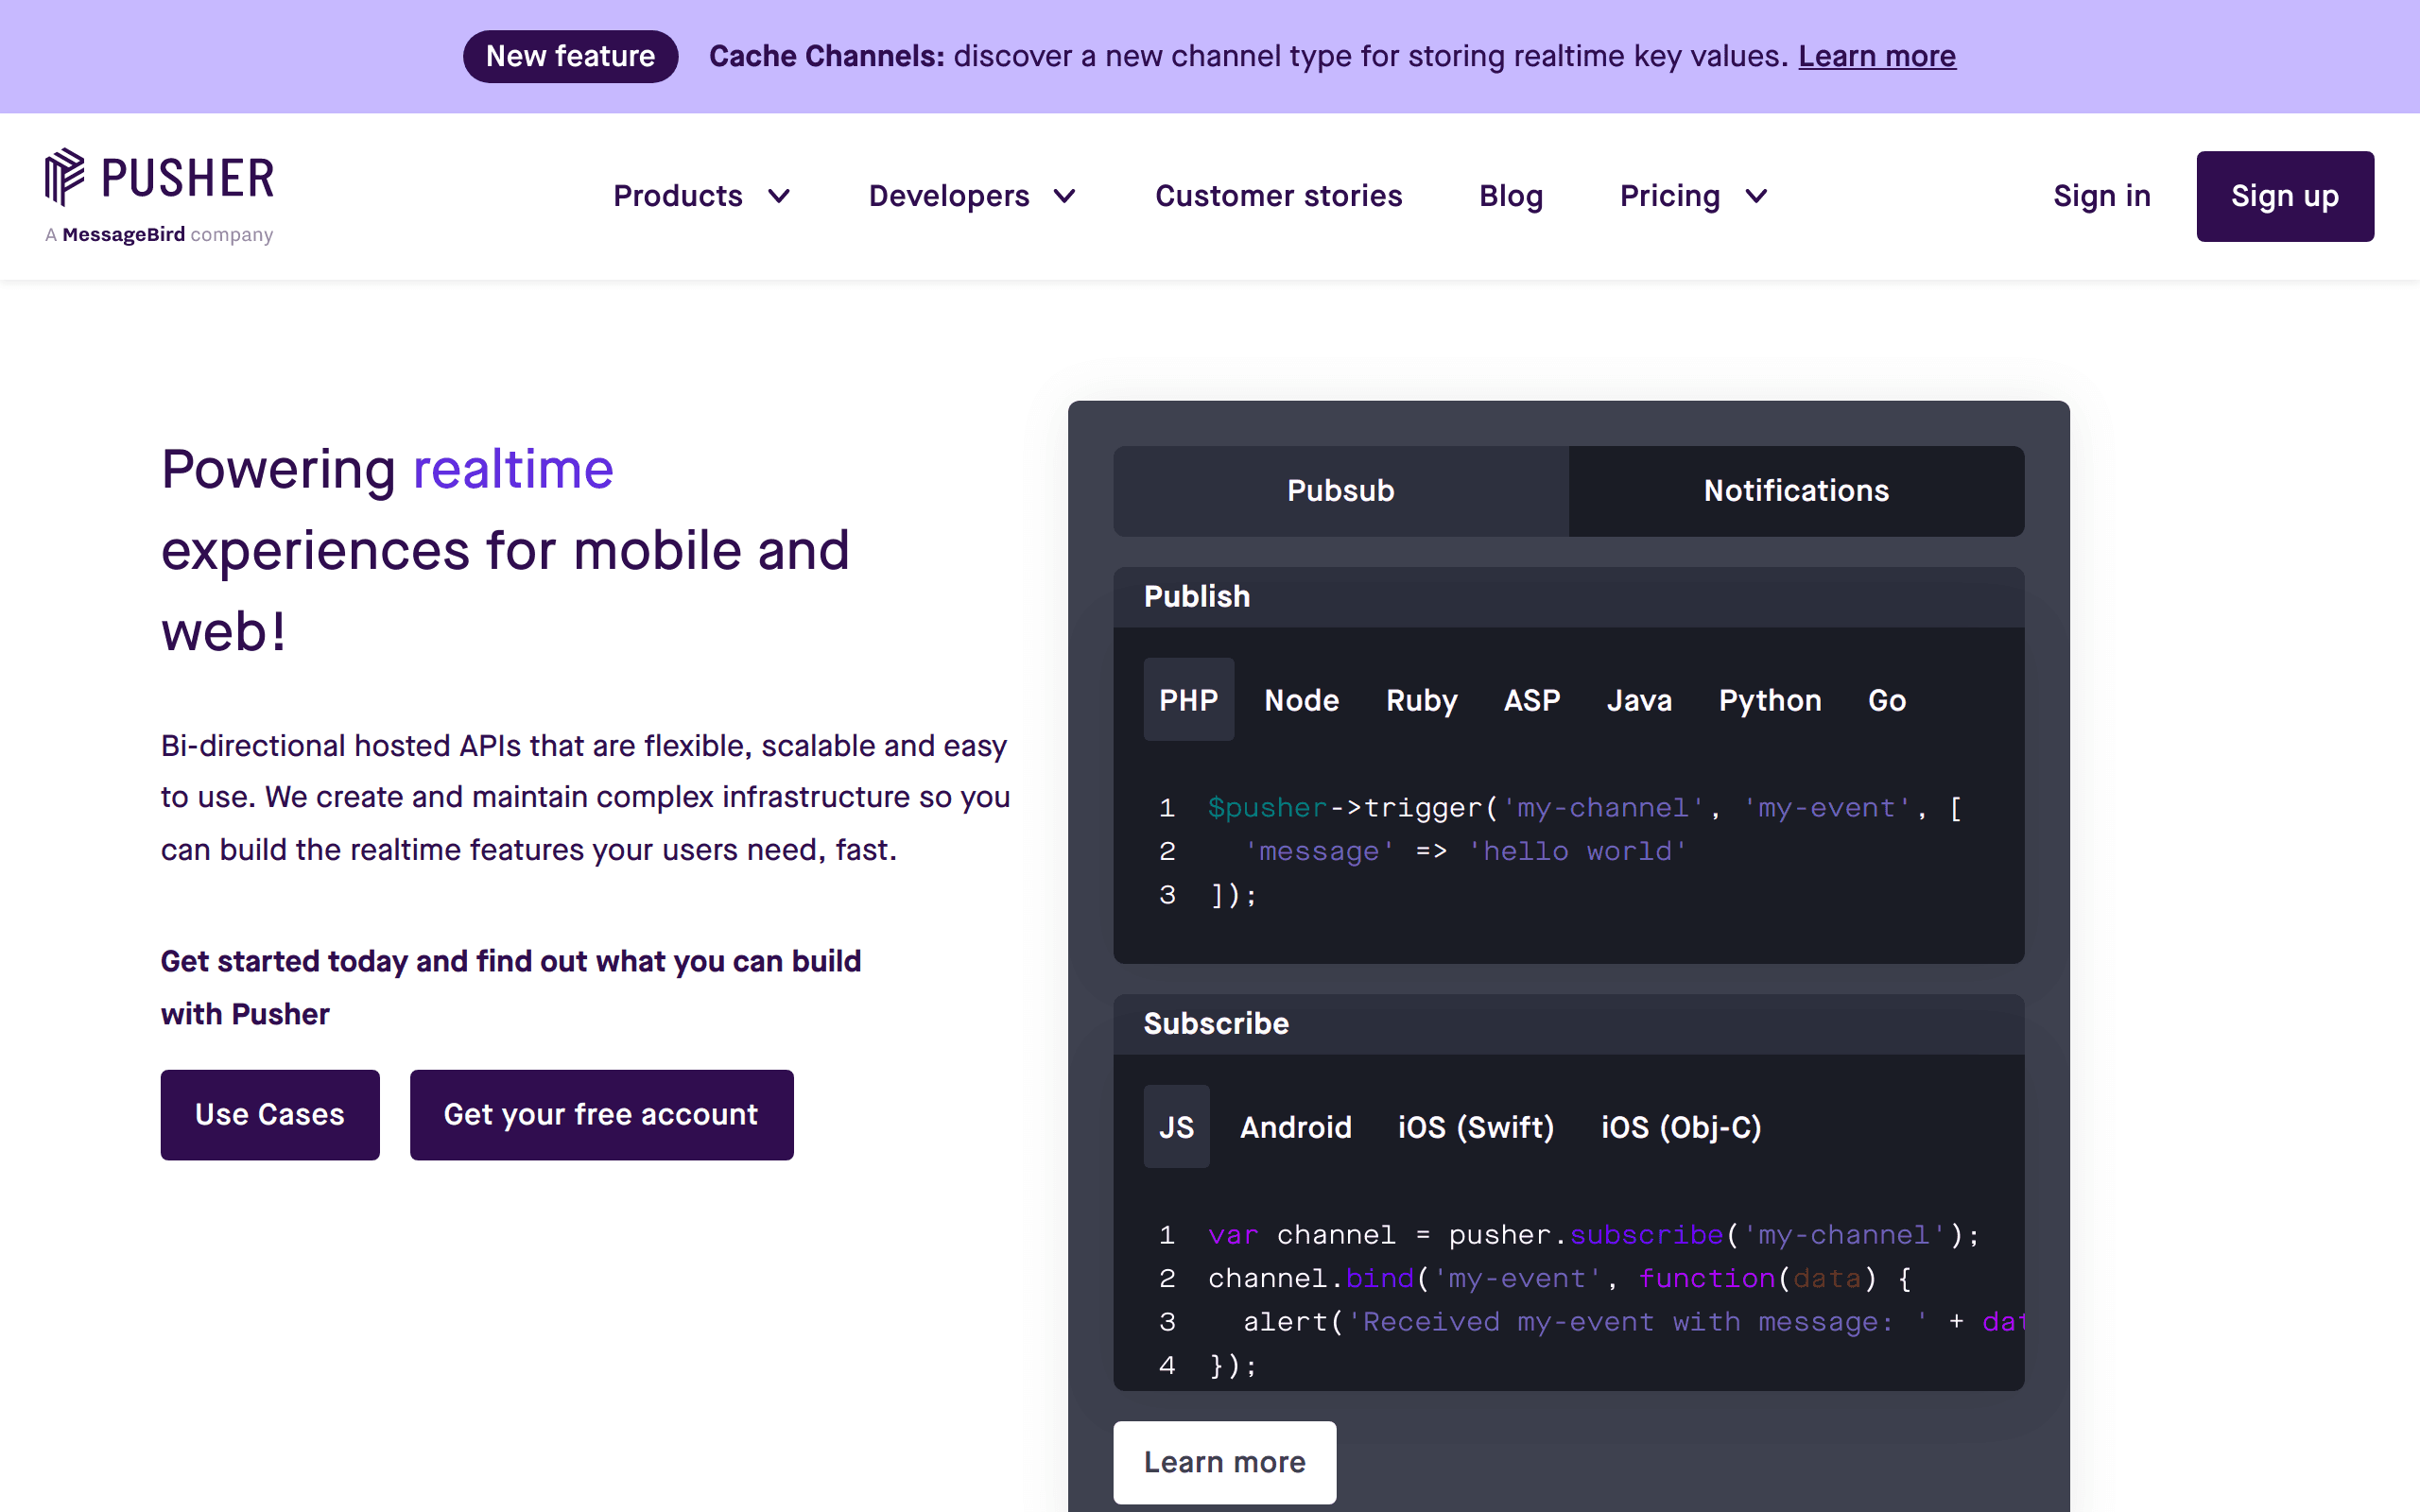Click the chevron beside Pricing
Image resolution: width=2420 pixels, height=1512 pixels.
pyautogui.click(x=1756, y=196)
